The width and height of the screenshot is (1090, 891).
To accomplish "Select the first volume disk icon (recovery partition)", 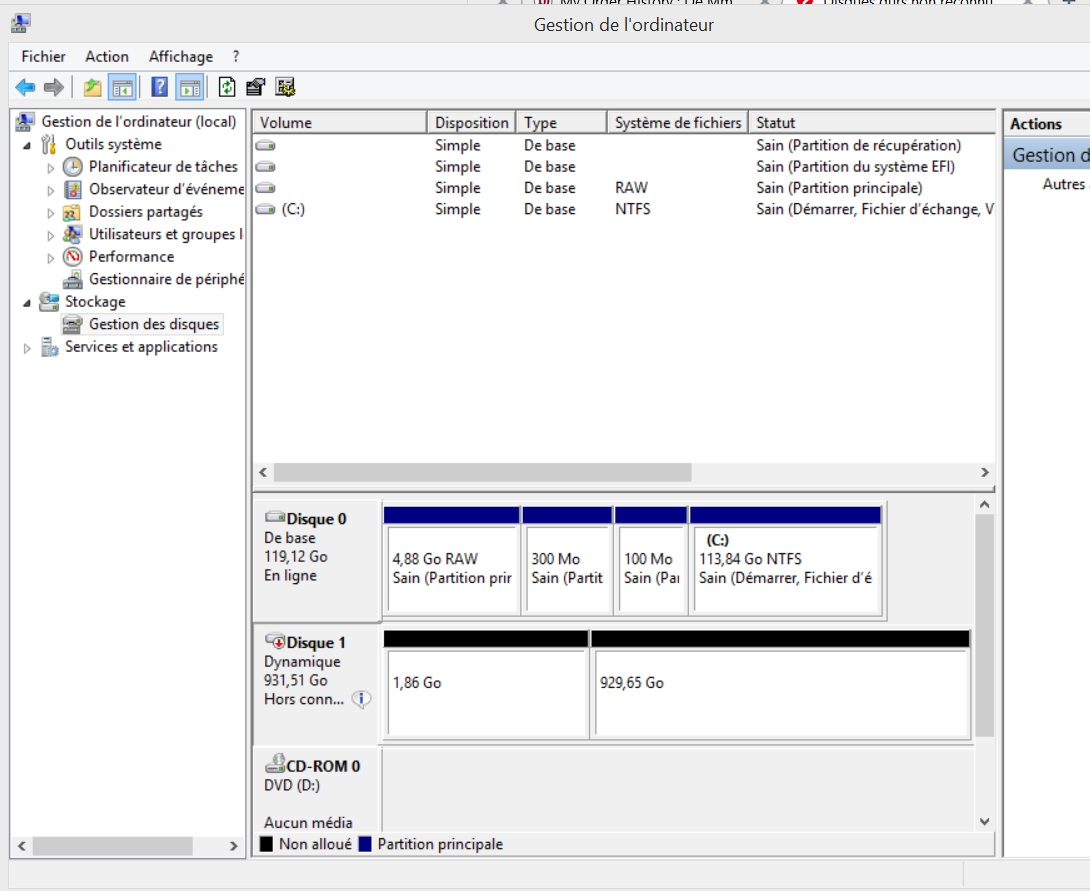I will 266,145.
